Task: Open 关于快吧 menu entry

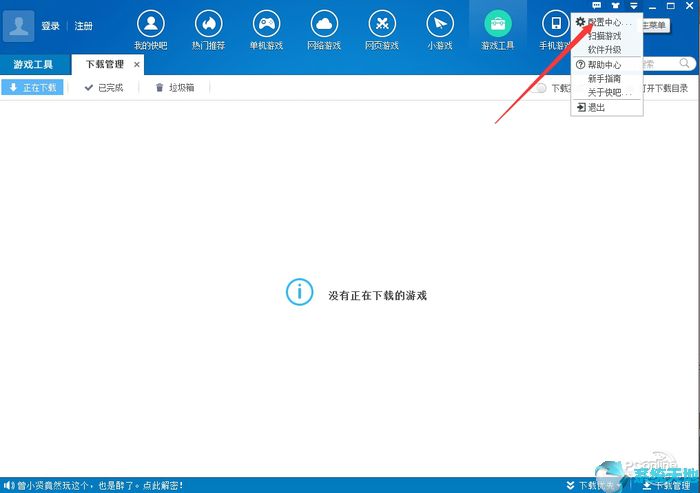Action: (x=607, y=92)
